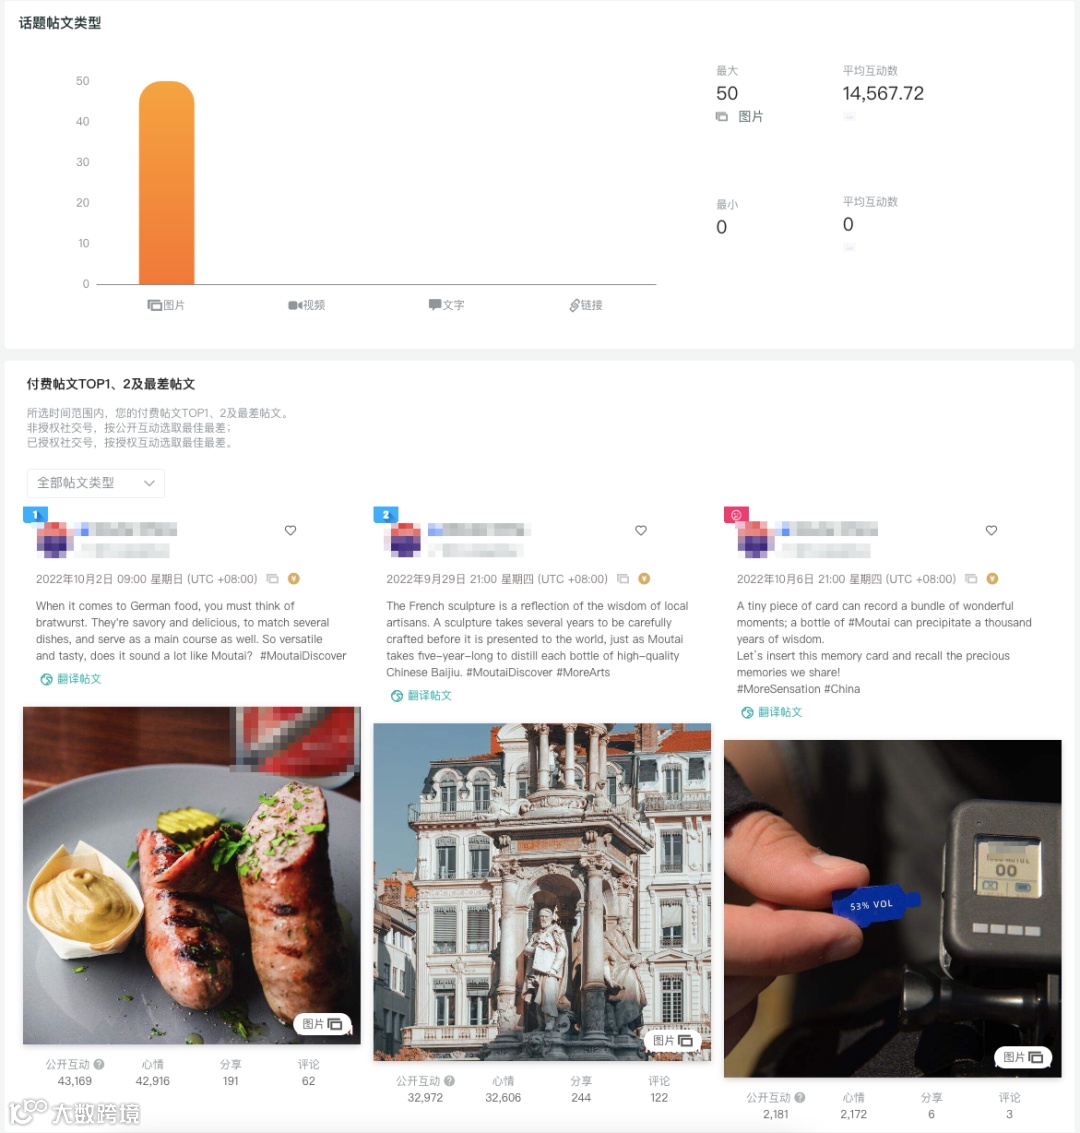The width and height of the screenshot is (1080, 1133).
Task: Click 翻译帖文 under the French sculpture post
Action: click(x=421, y=695)
